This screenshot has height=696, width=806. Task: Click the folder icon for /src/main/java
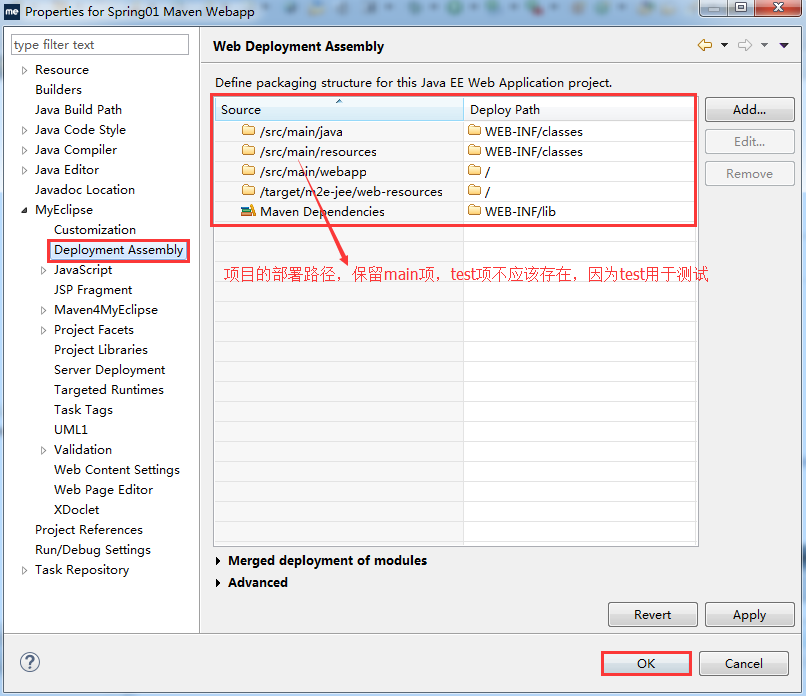tap(248, 130)
